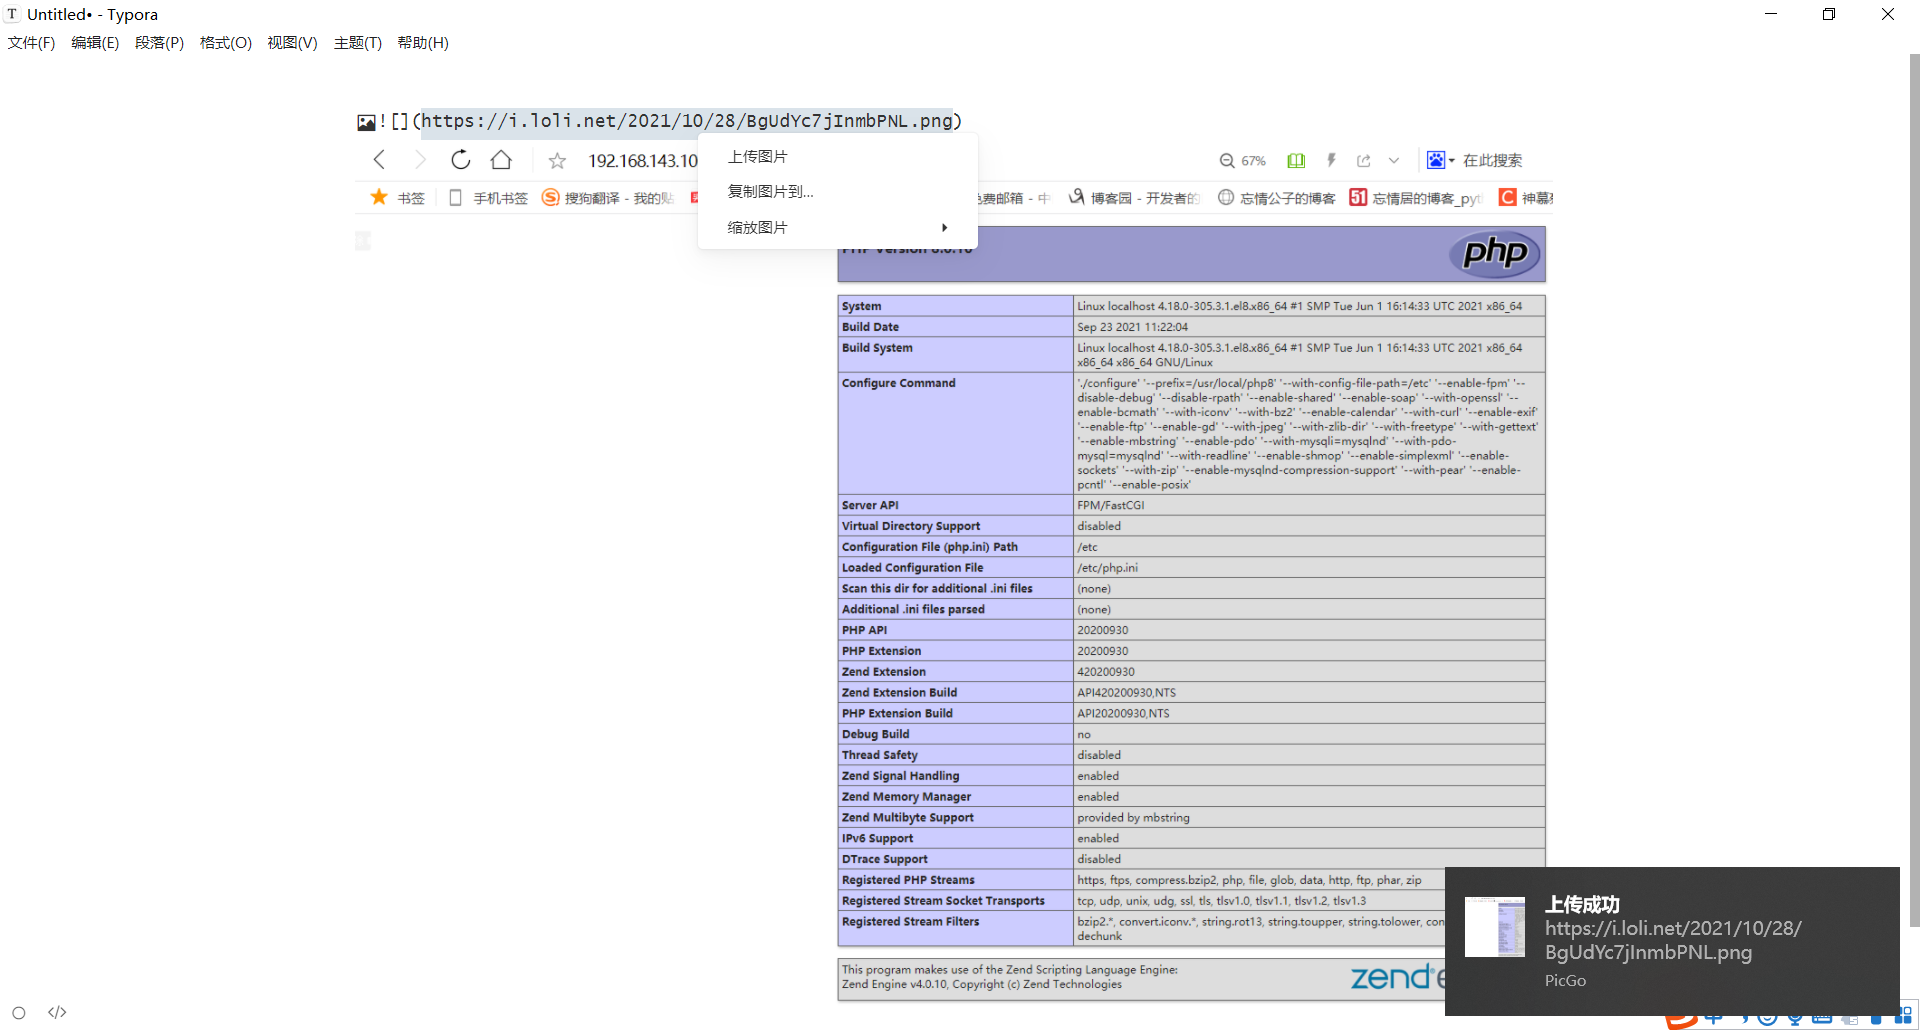This screenshot has width=1920, height=1030.
Task: Restore down the Typora window
Action: 1829,14
